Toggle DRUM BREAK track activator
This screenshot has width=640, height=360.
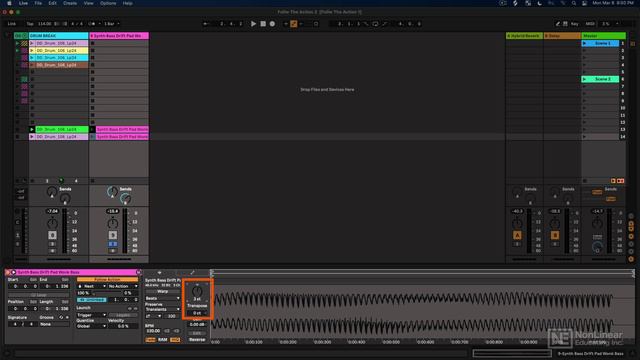(52, 235)
